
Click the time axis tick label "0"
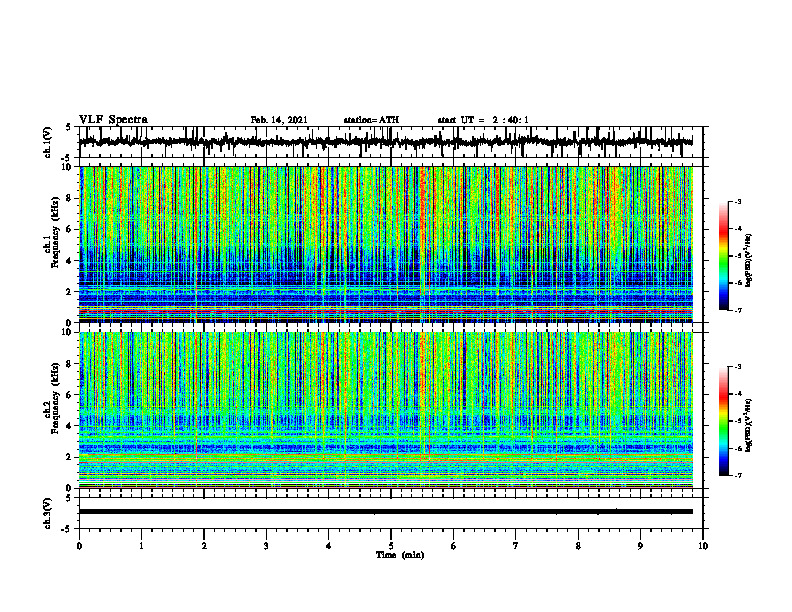pyautogui.click(x=79, y=546)
